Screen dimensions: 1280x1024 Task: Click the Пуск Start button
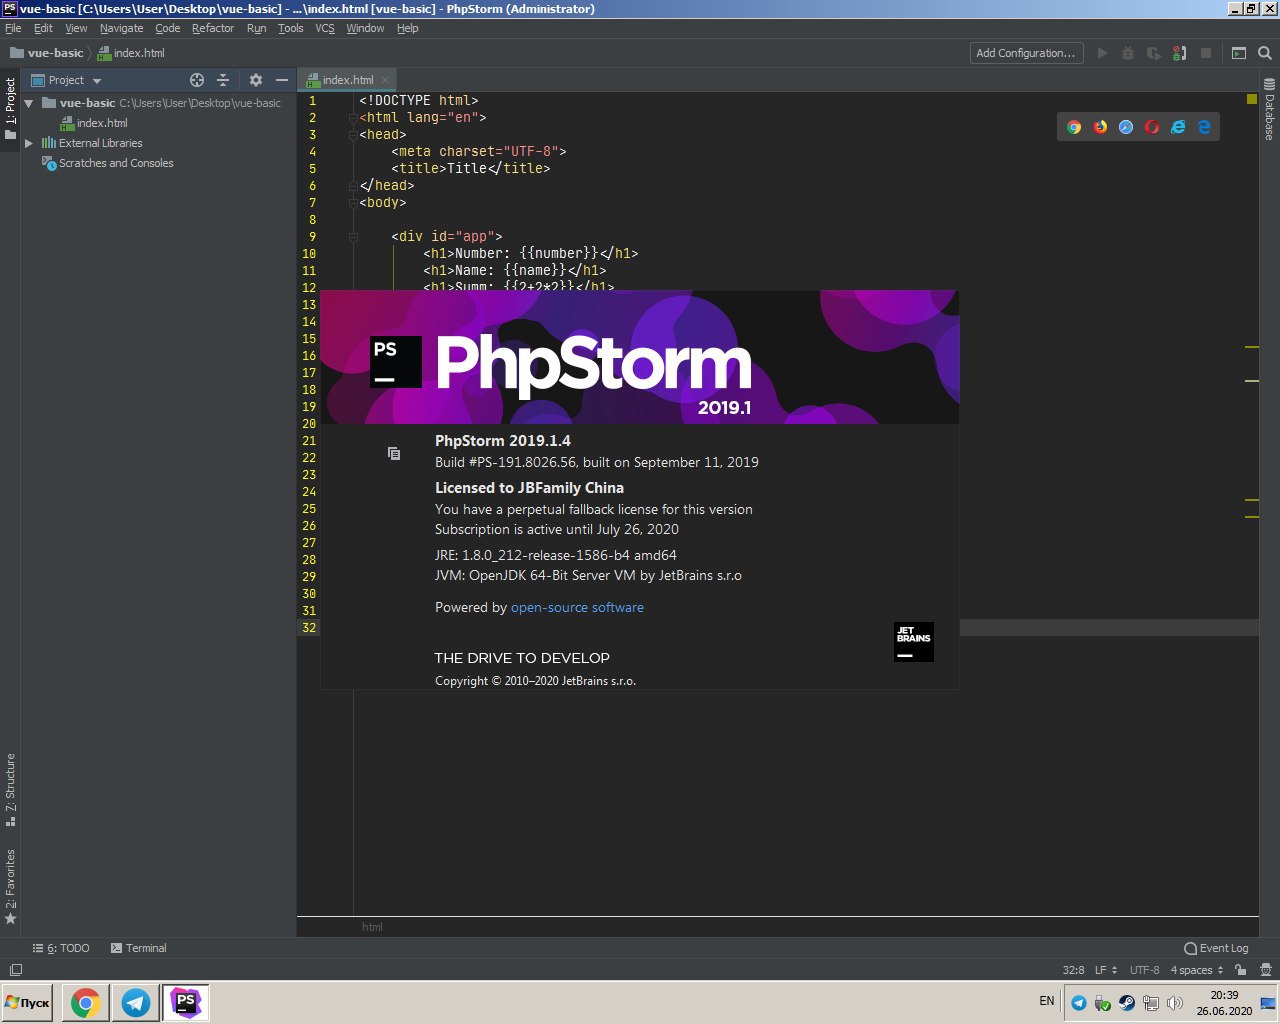(x=27, y=1002)
